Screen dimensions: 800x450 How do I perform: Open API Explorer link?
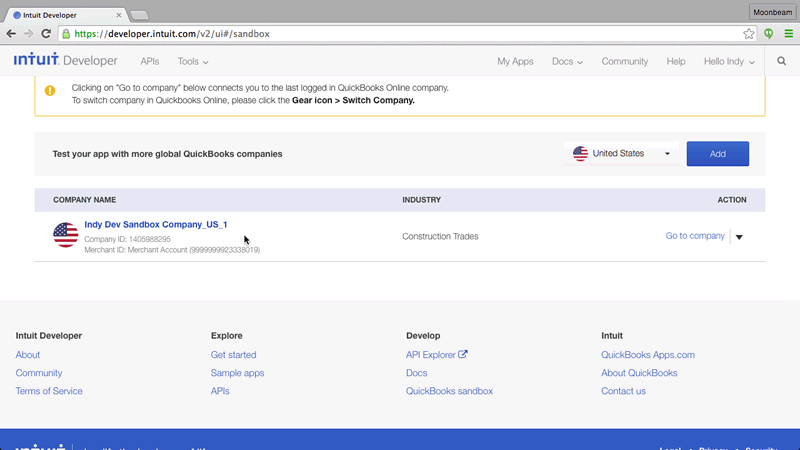[x=431, y=355]
